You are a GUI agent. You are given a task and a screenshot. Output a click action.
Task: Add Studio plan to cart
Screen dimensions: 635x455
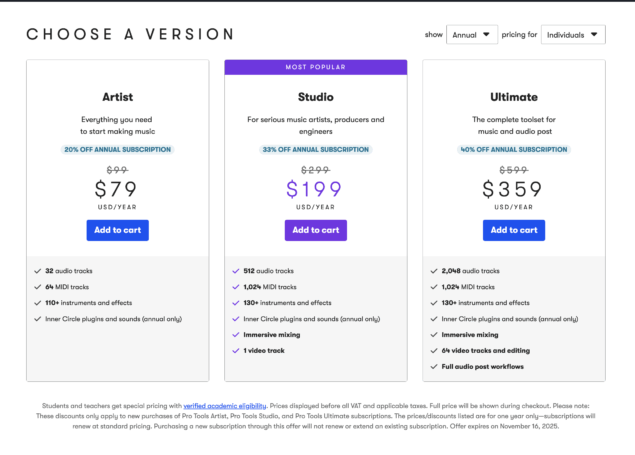point(315,230)
